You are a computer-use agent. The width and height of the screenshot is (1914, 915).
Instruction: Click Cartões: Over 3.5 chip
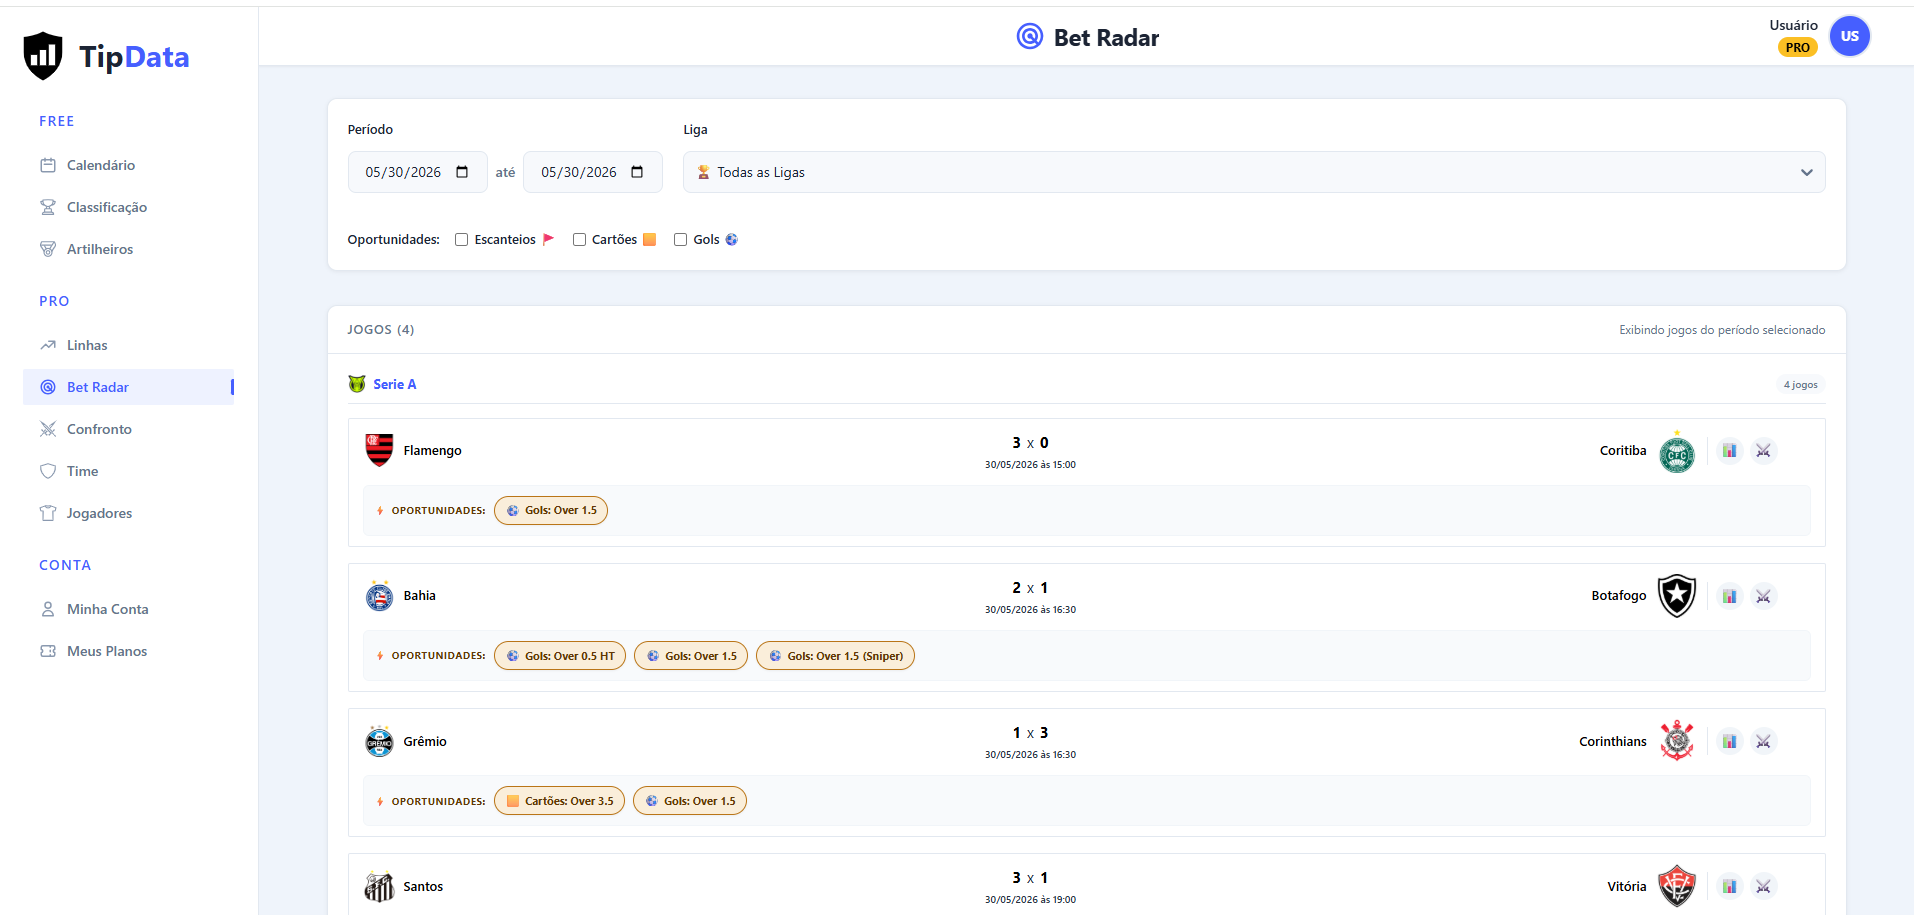[559, 801]
